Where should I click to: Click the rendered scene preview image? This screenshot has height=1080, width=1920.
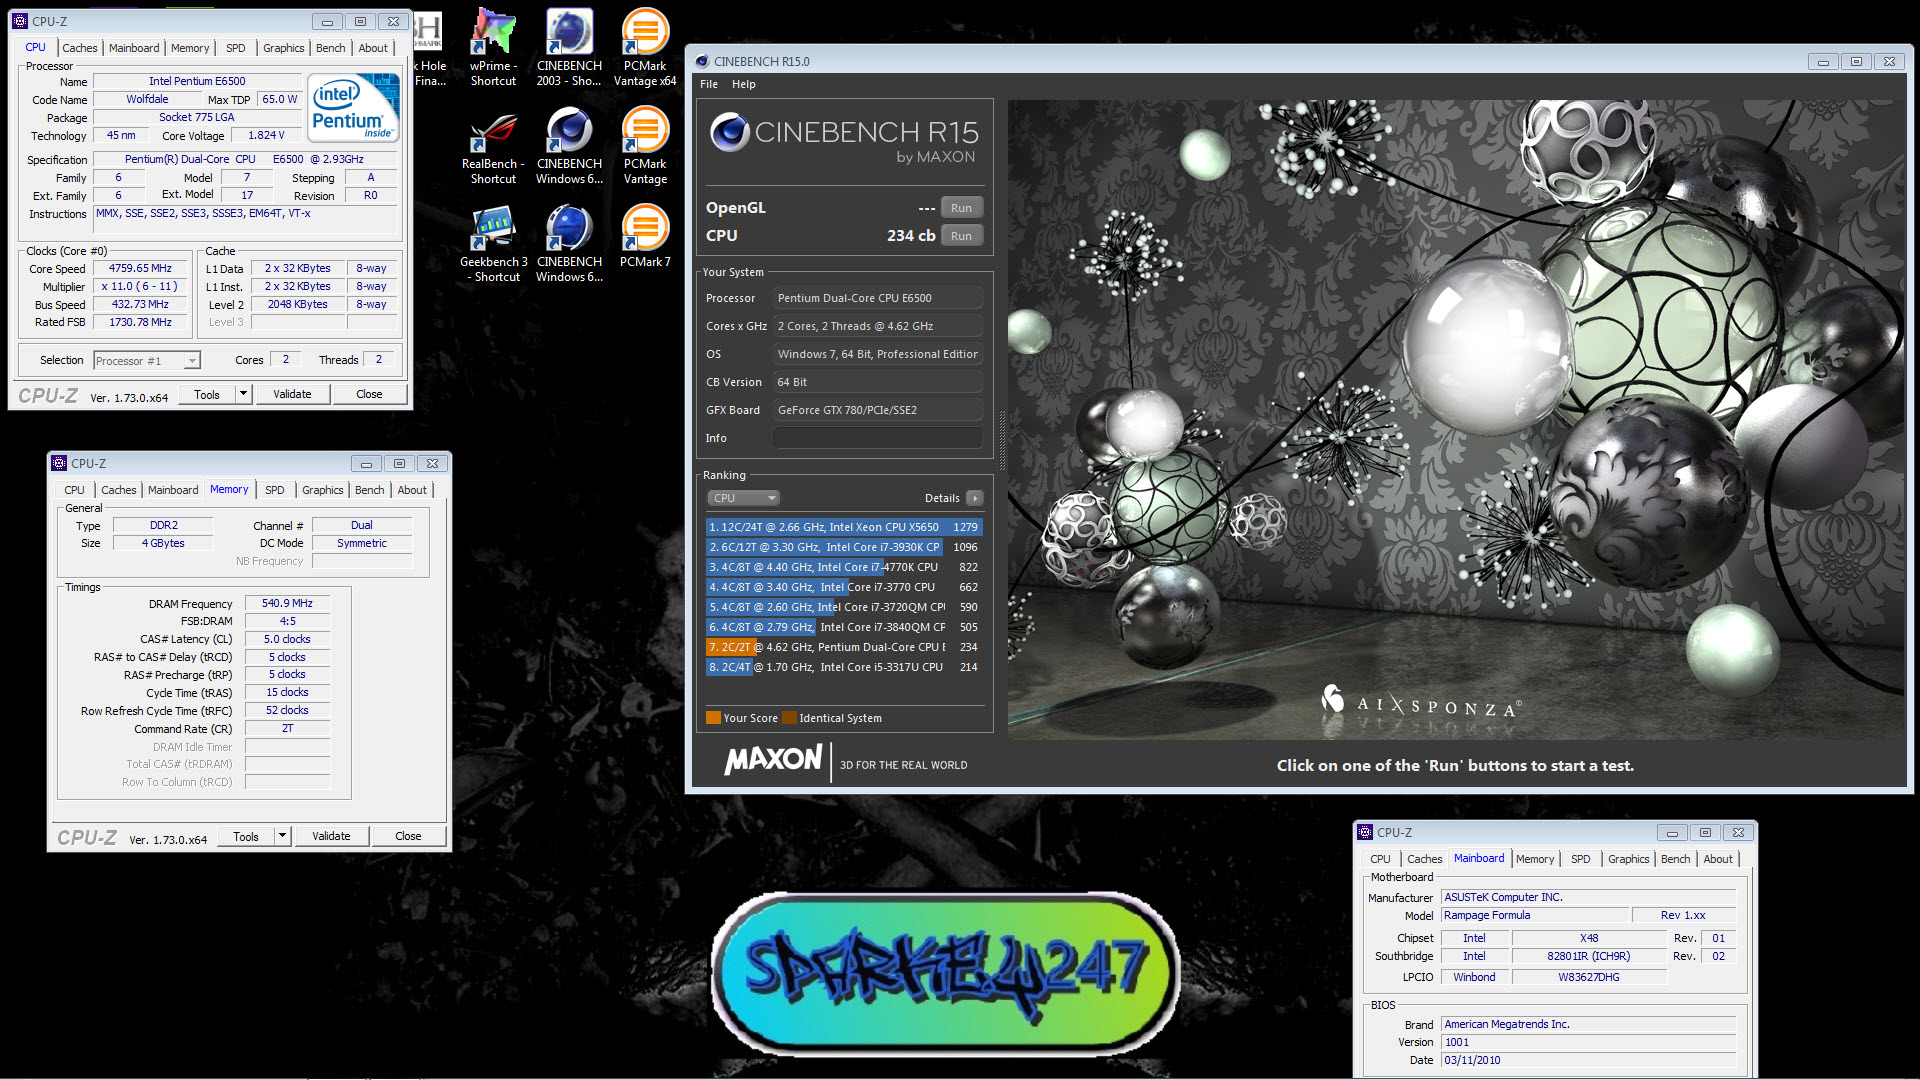pos(1456,419)
